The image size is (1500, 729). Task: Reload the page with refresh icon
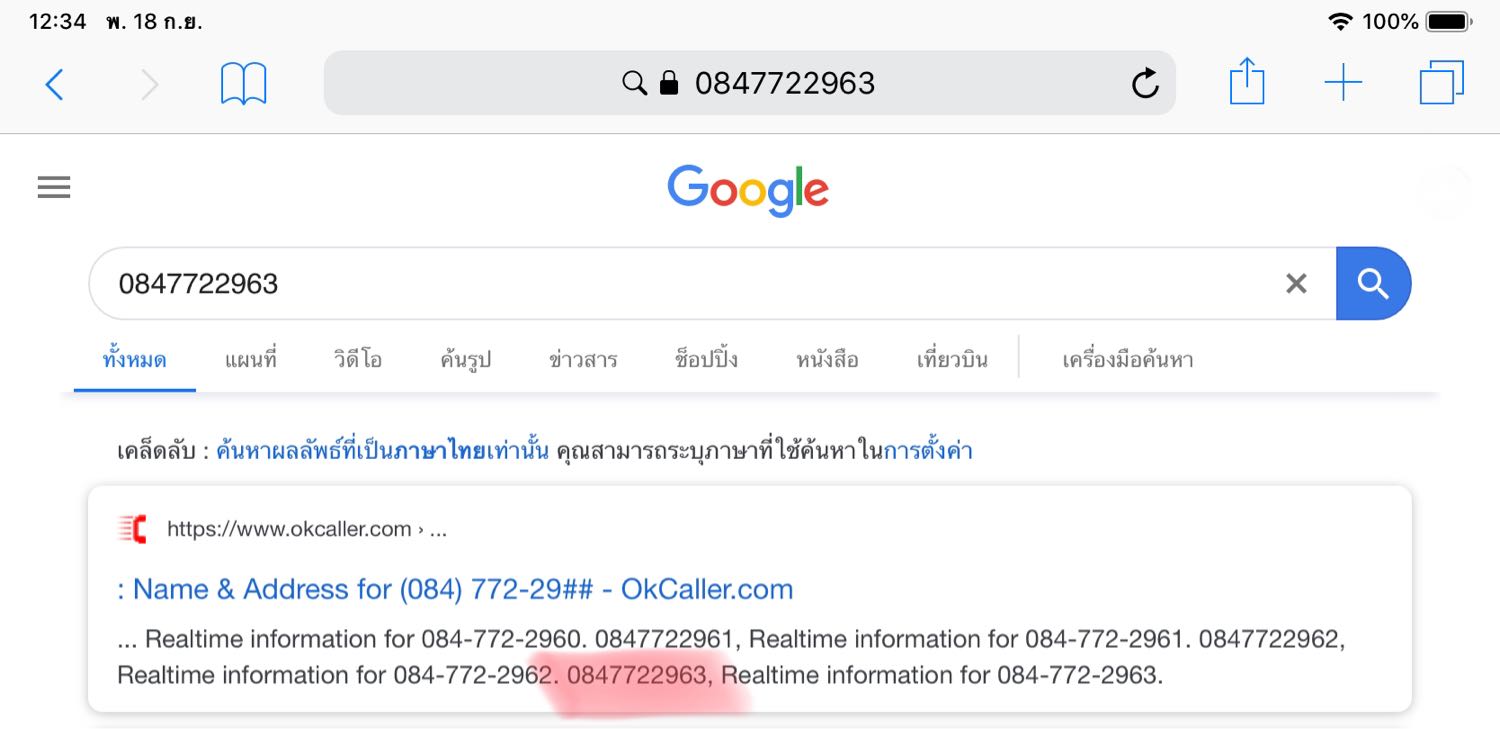pyautogui.click(x=1145, y=84)
